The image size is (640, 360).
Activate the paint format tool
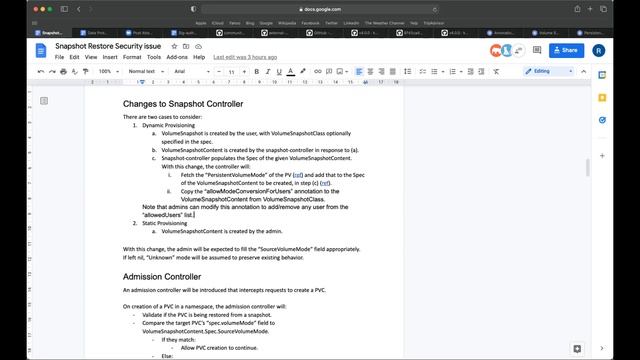(86, 71)
